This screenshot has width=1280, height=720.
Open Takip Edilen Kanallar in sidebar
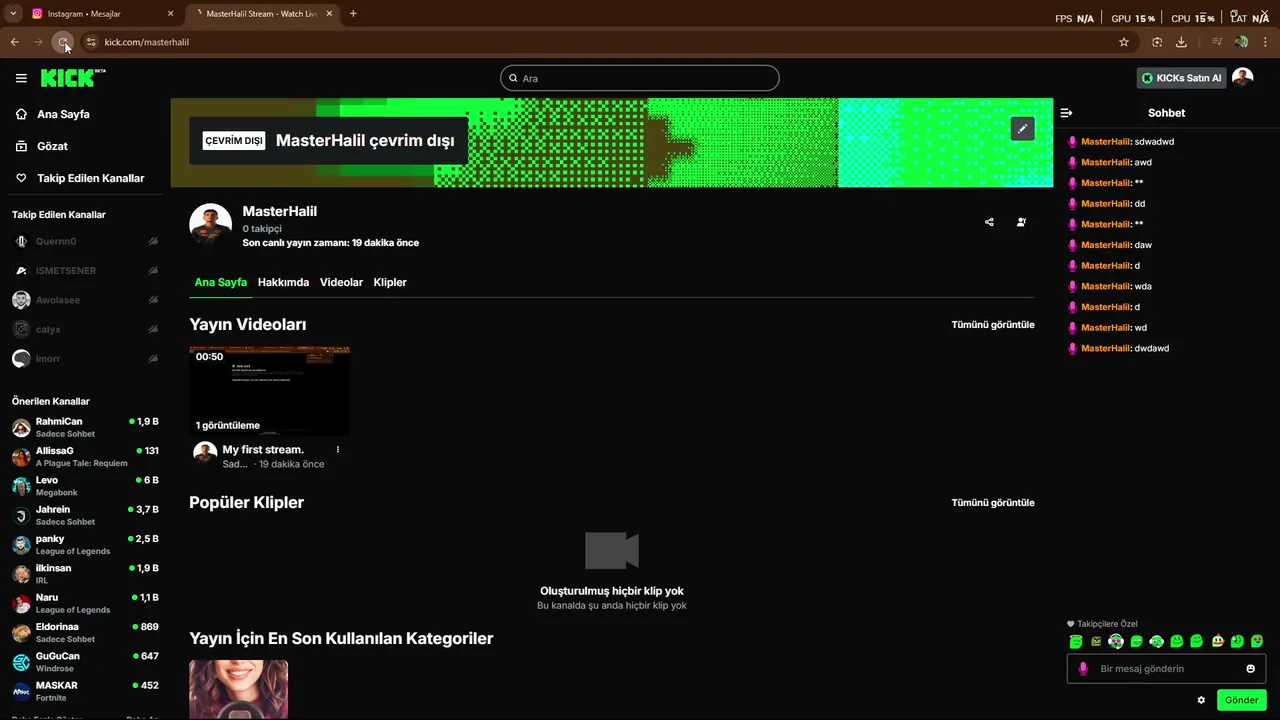pos(80,178)
